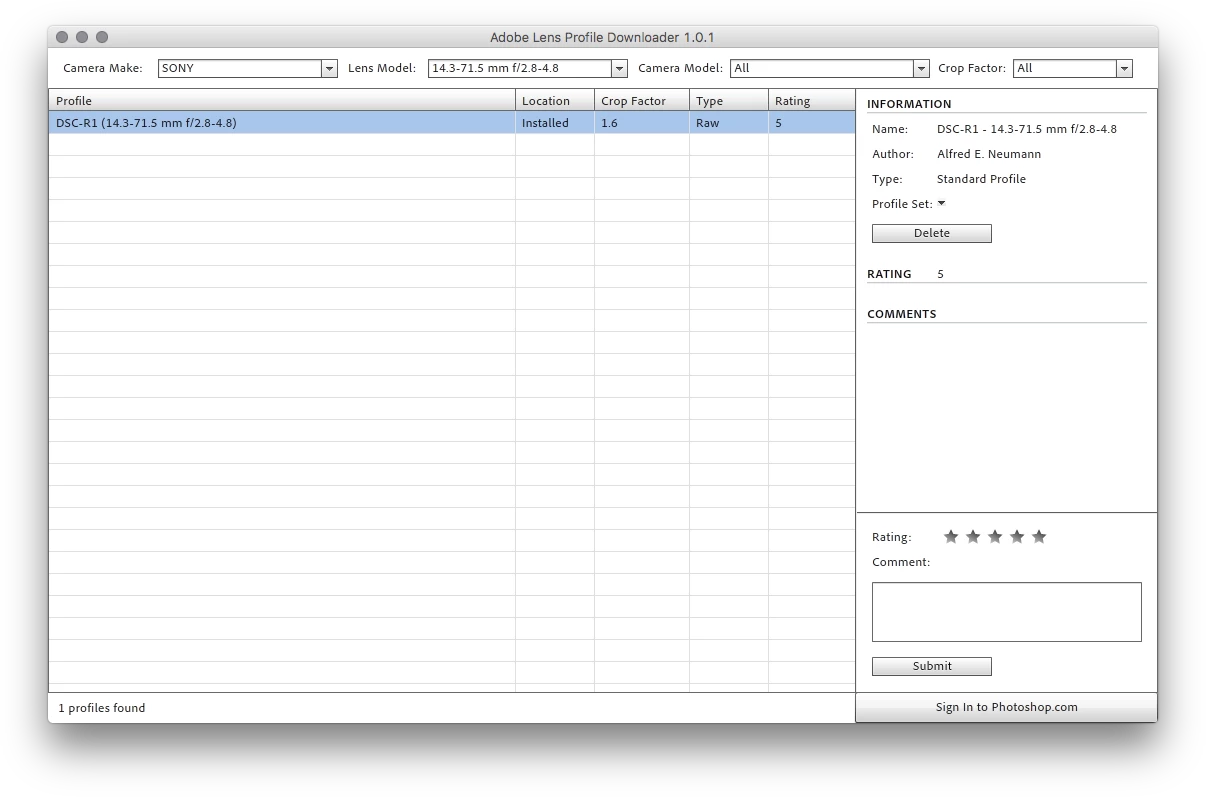This screenshot has height=797, width=1206.
Task: Rate the profile two stars
Action: [x=973, y=537]
